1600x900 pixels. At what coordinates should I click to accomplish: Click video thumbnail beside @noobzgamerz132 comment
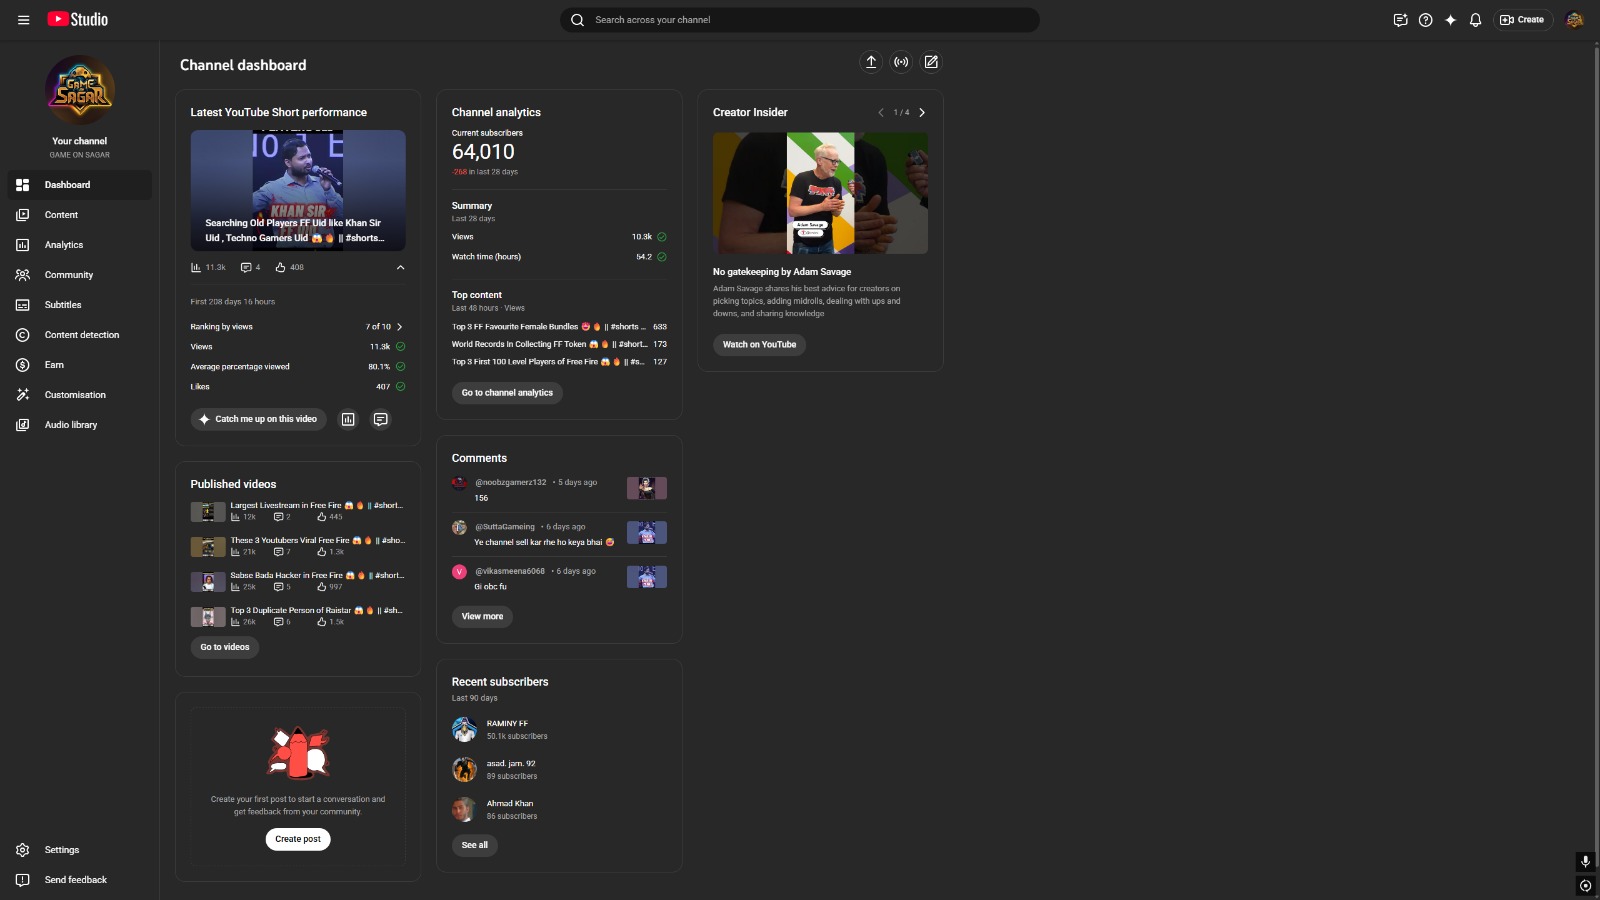click(x=647, y=488)
